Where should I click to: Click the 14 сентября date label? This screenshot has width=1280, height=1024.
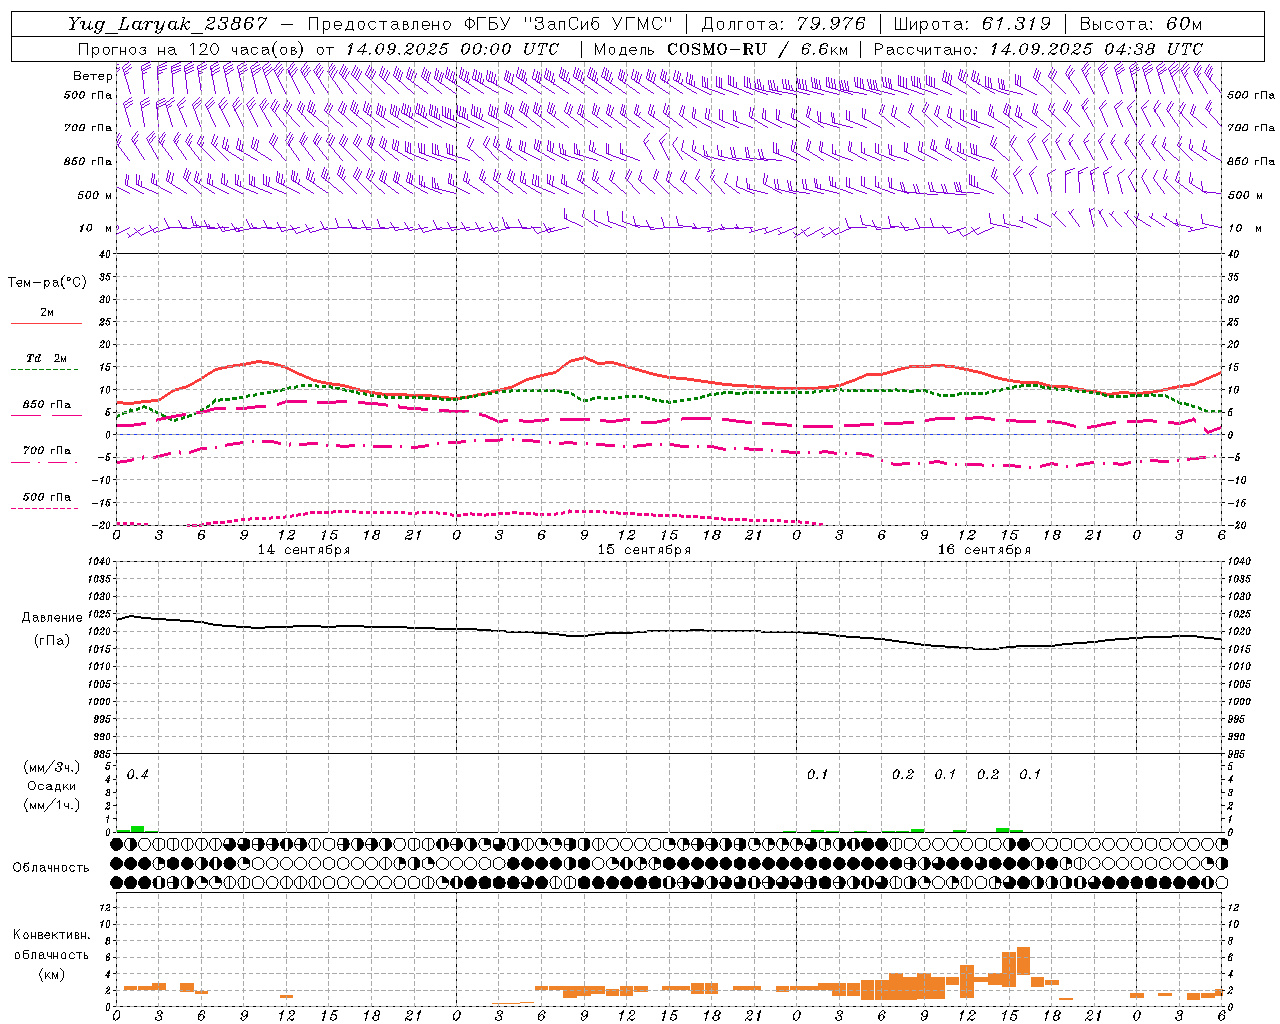pos(304,550)
